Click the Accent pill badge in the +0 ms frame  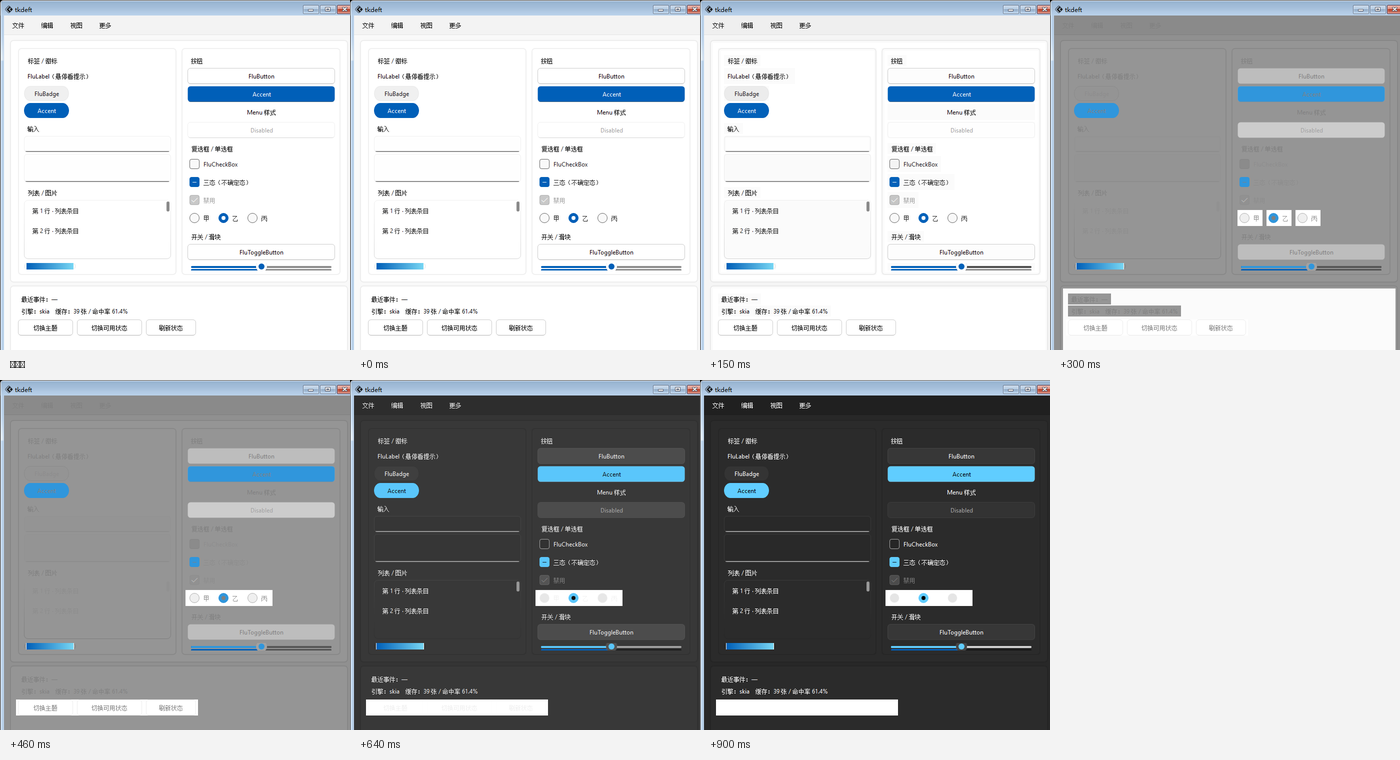click(397, 111)
